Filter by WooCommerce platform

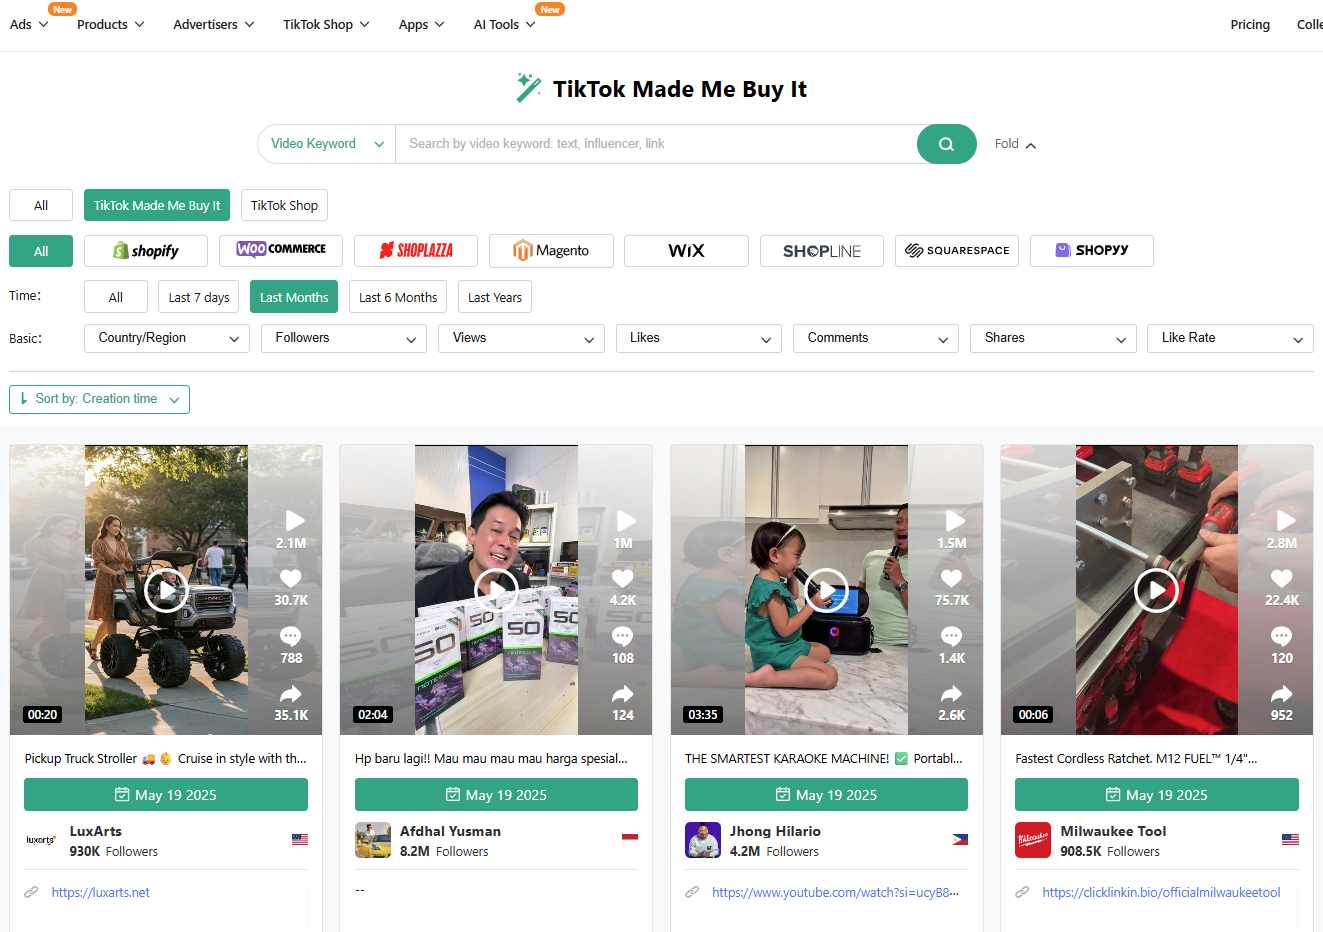pyautogui.click(x=281, y=251)
